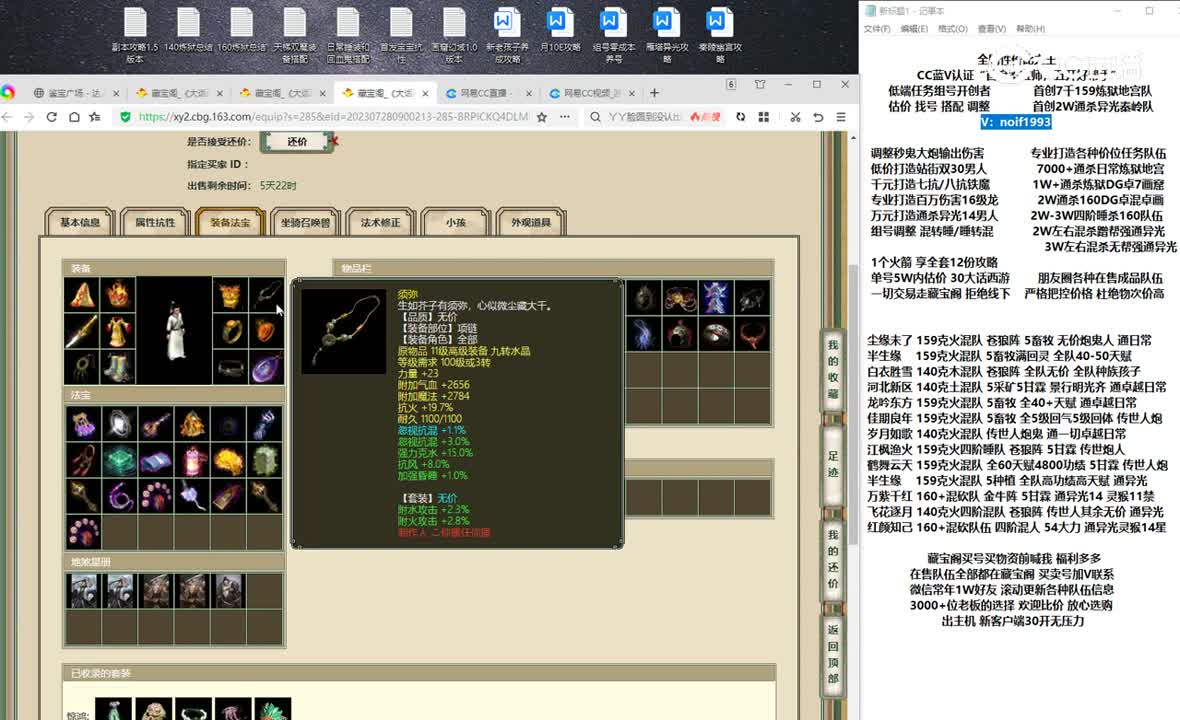Open browser screenshot scissors tool
Screen dimensions: 1180x720
795,117
